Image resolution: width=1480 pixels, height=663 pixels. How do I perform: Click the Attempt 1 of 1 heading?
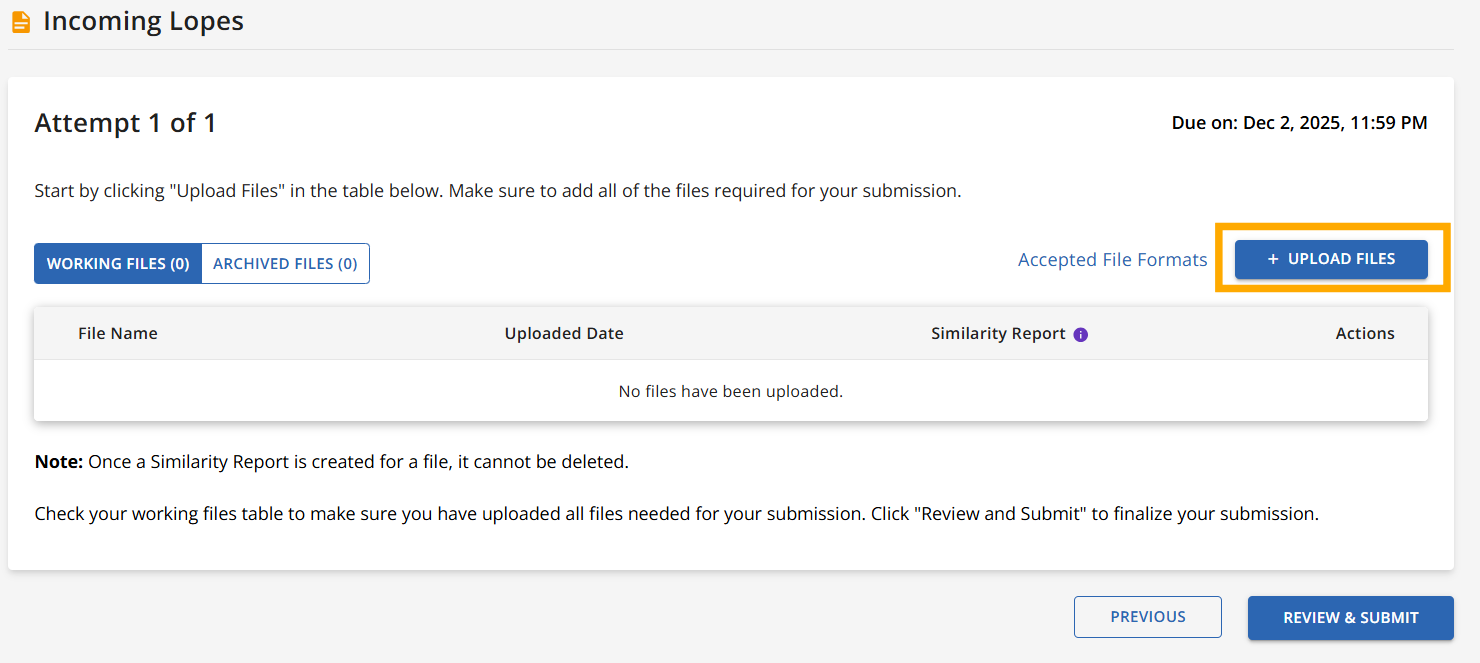click(125, 123)
